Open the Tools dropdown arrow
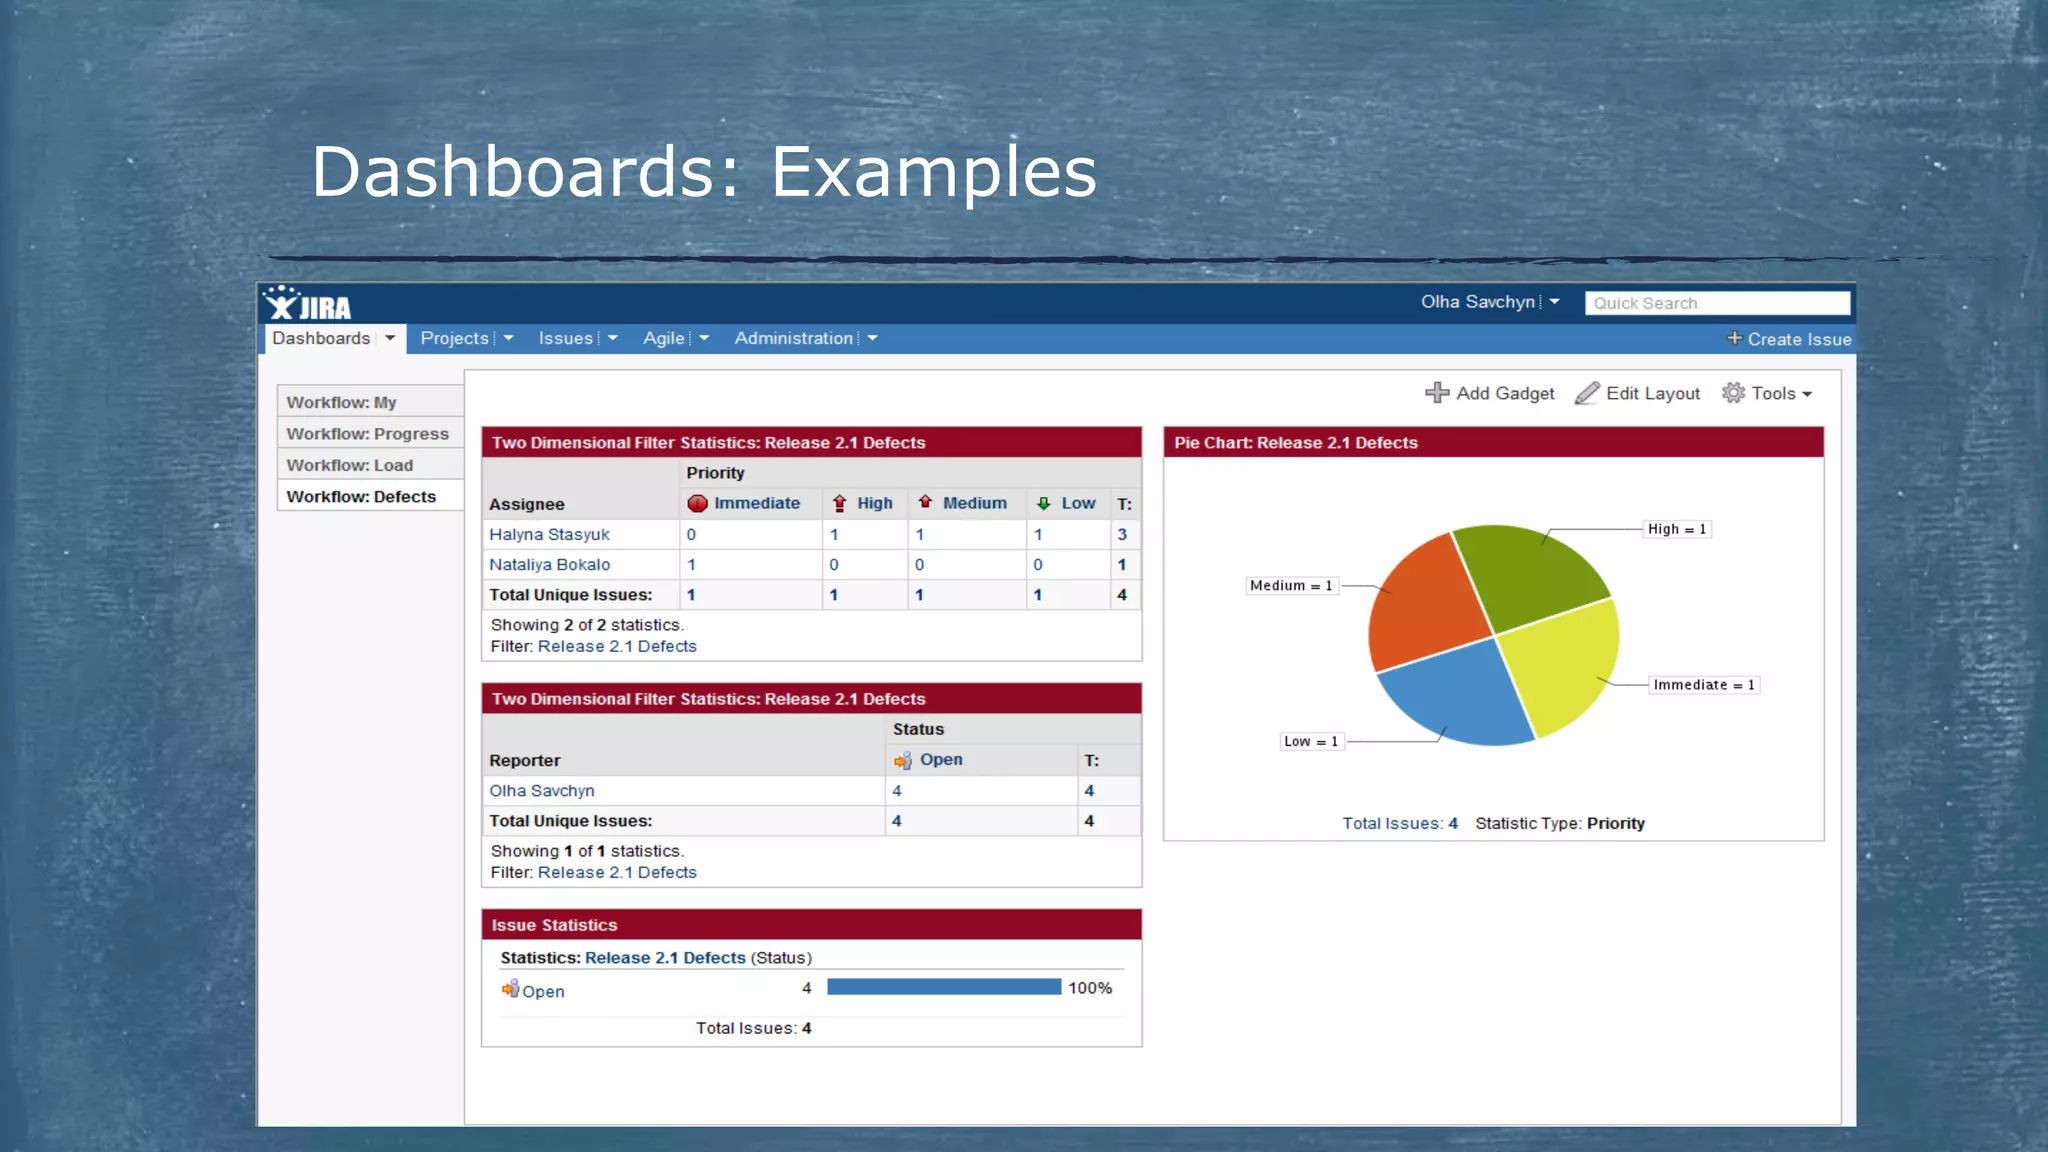This screenshot has width=2048, height=1152. [x=1807, y=394]
